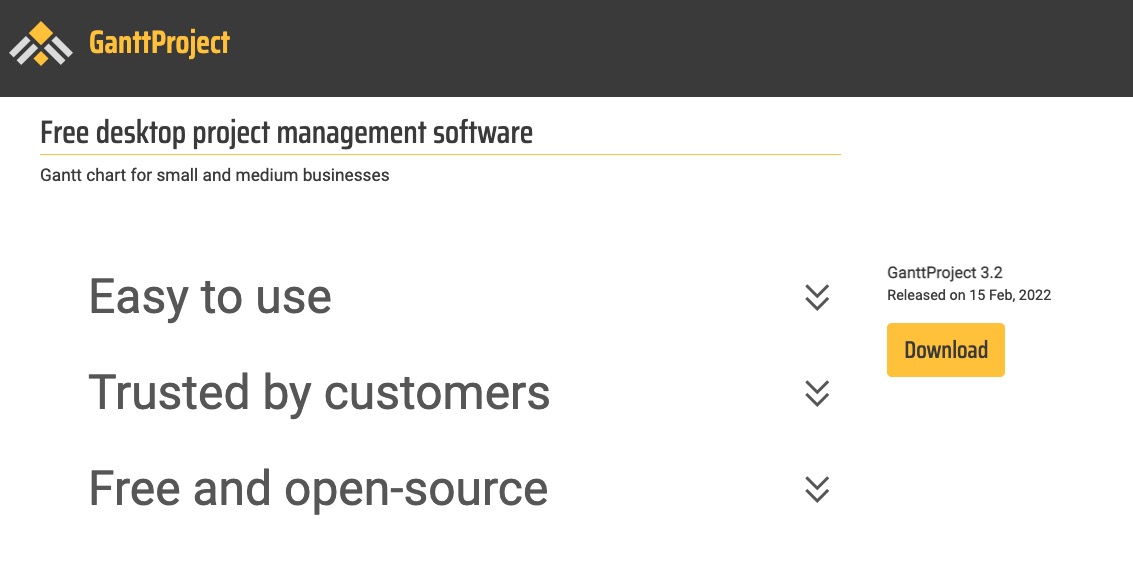Click the yellow underline beneath the main heading
Viewport: 1133px width, 561px height.
pyautogui.click(x=440, y=154)
